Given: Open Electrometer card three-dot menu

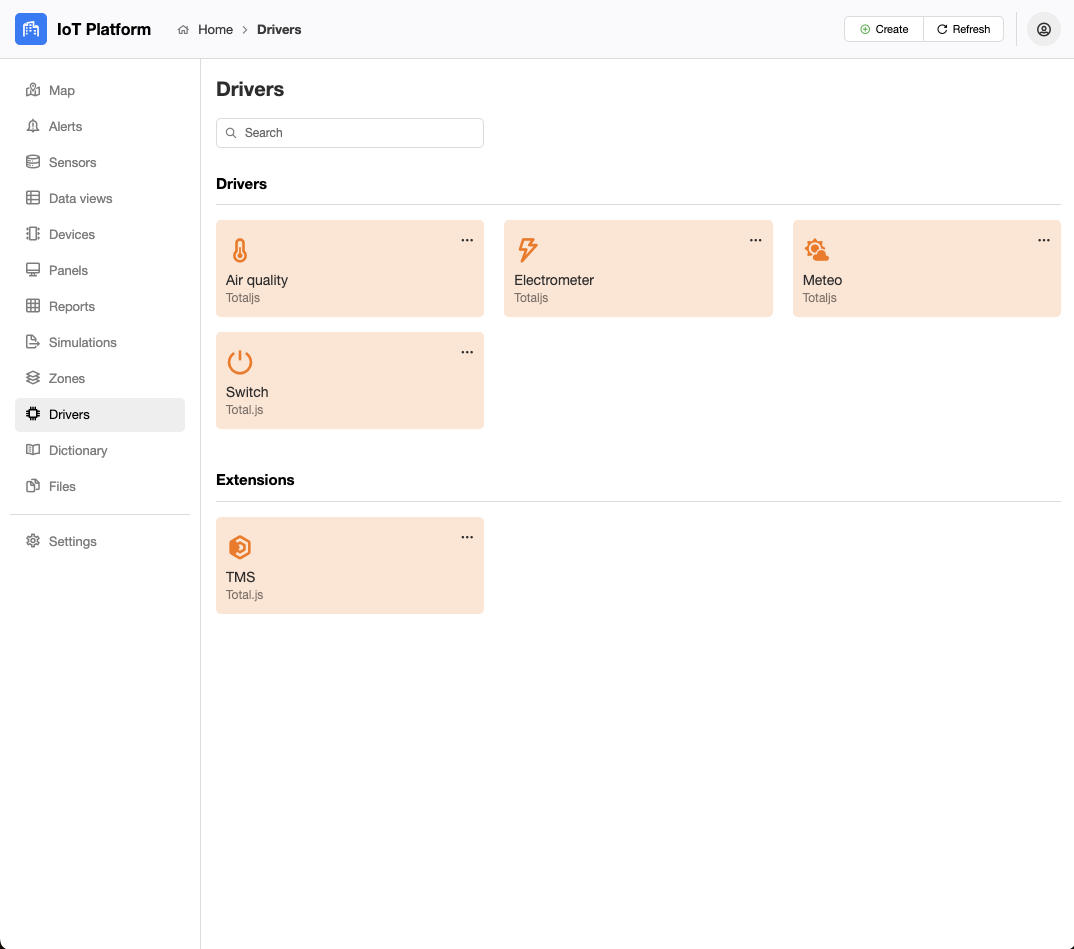Looking at the screenshot, I should [x=756, y=240].
